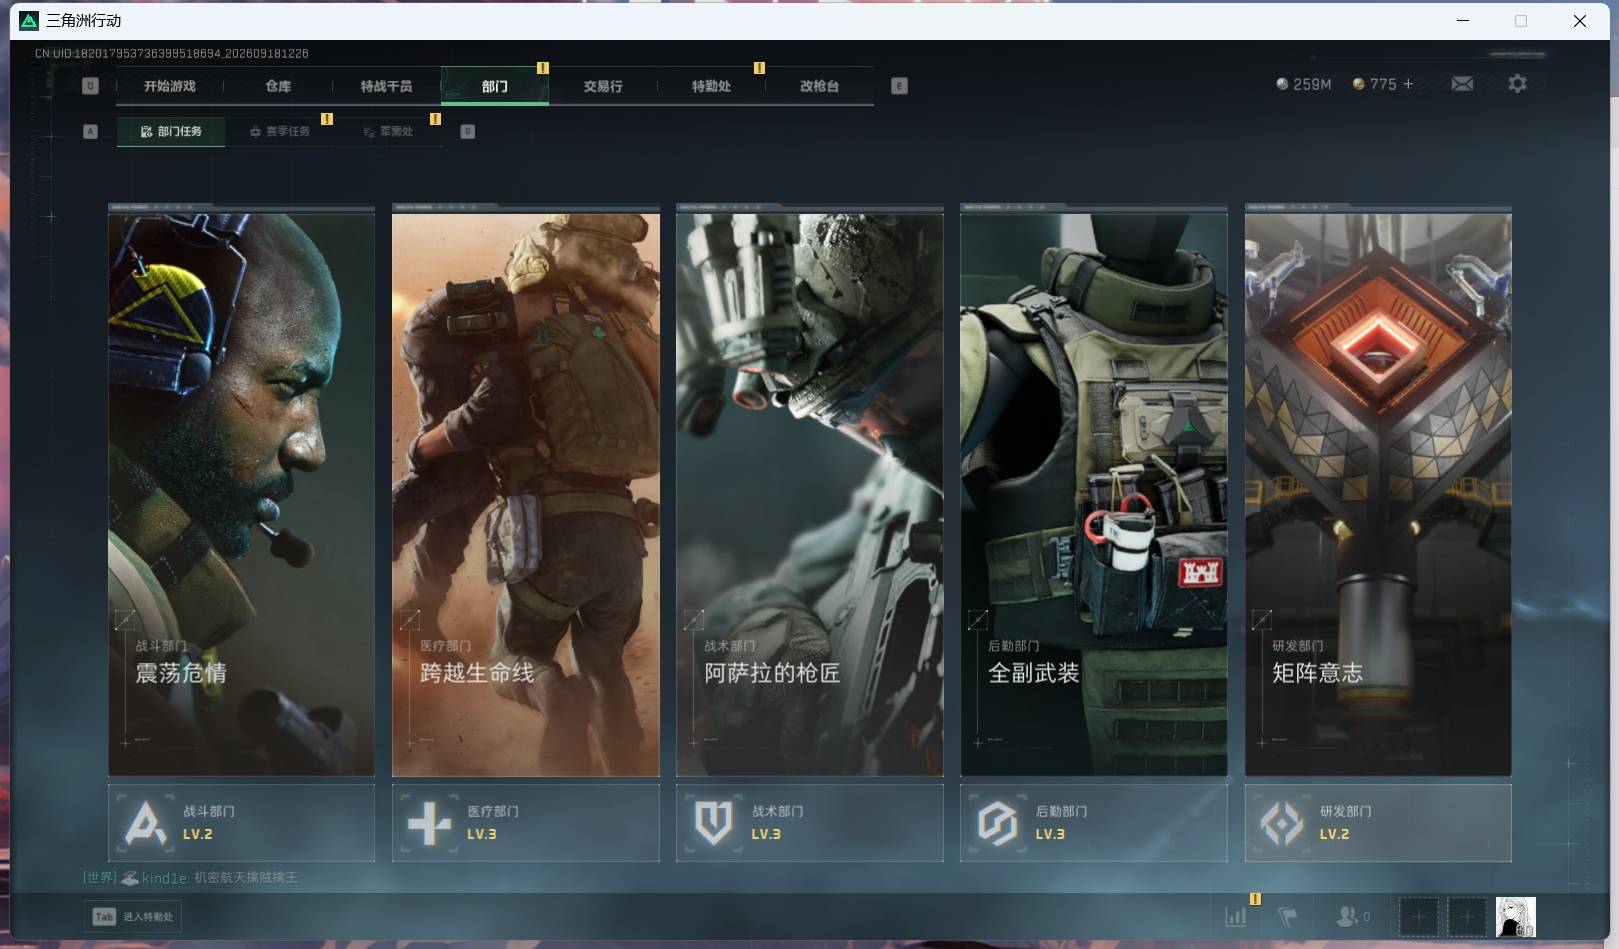Screen dimensions: 1619x949
Task: Switch to the 改枪台 tab
Action: pos(819,86)
